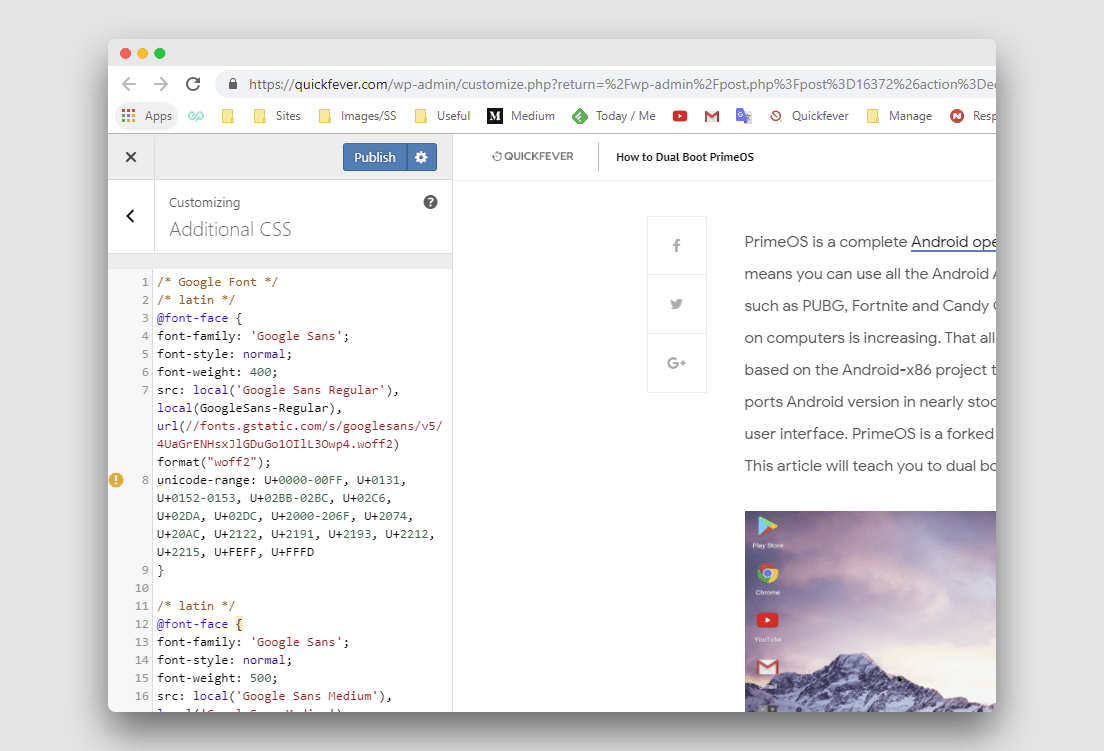Open publish settings gear

422,157
